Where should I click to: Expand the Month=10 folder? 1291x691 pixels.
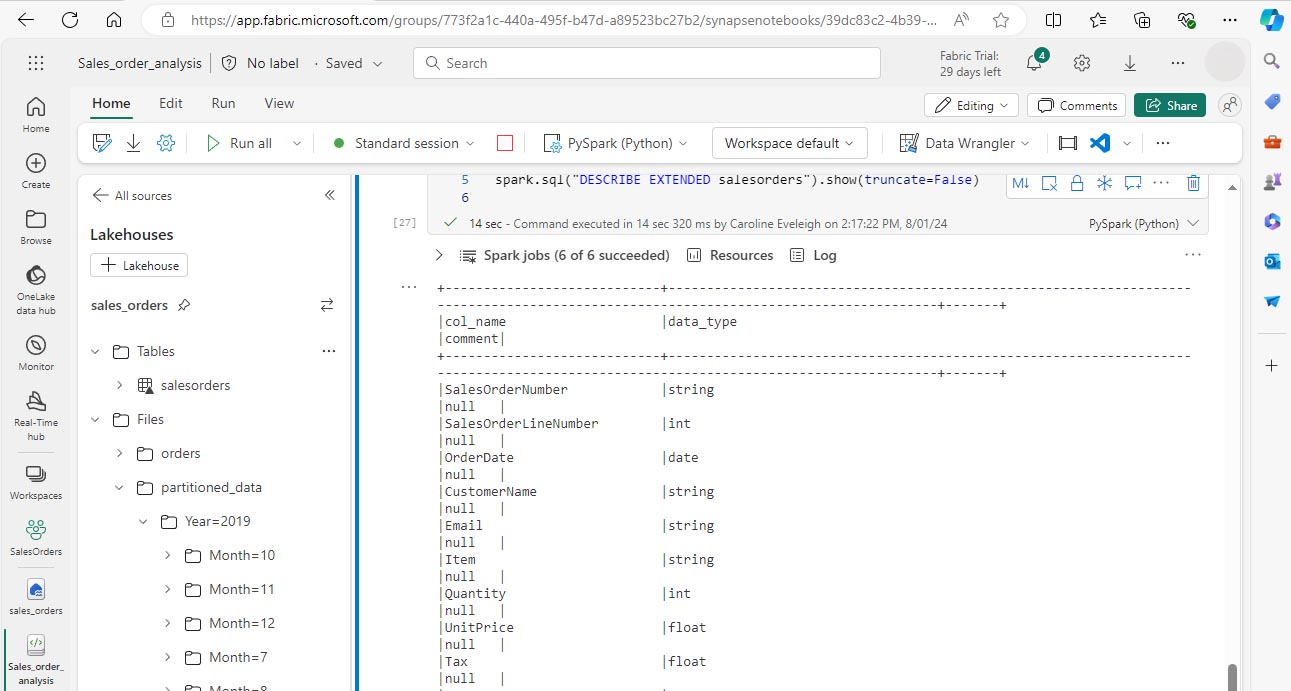(168, 555)
